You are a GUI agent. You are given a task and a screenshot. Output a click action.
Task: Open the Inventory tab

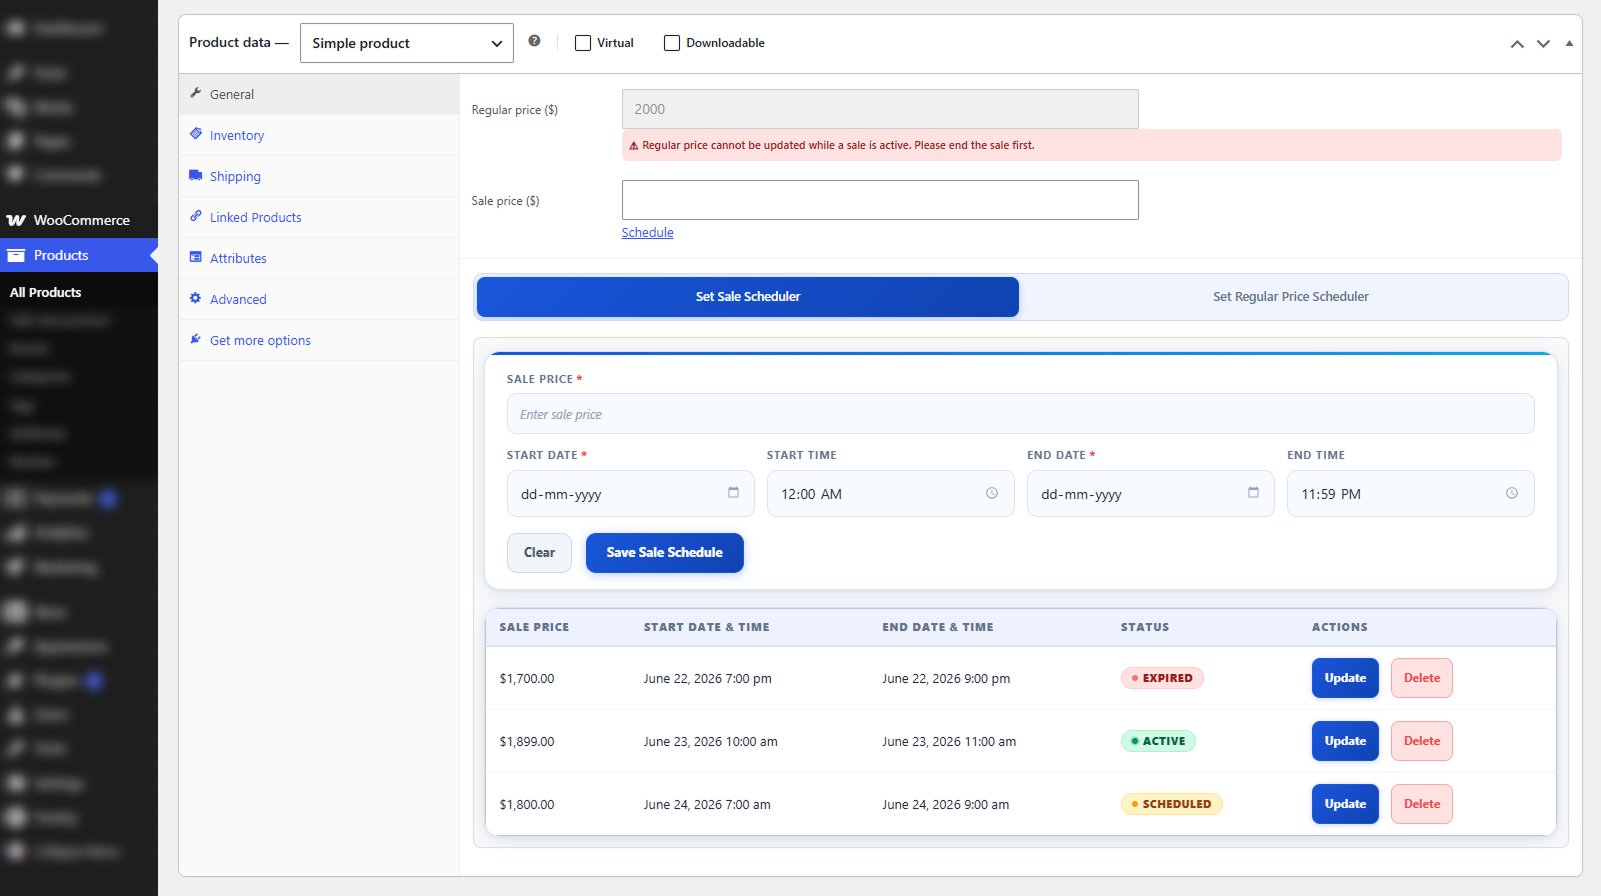tap(319, 135)
